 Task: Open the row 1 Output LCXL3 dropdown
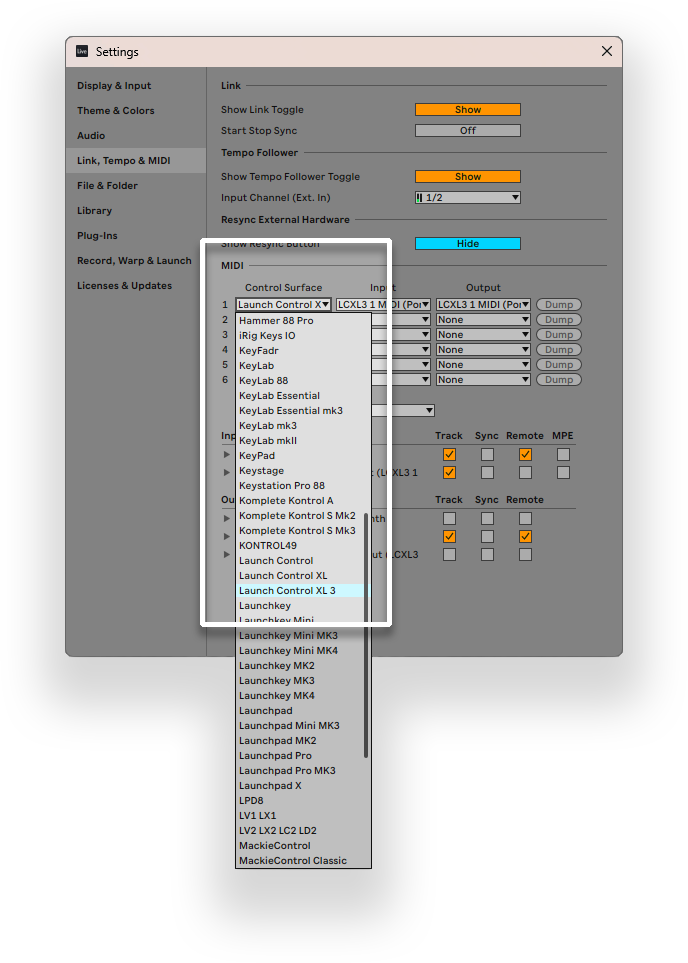coord(483,305)
